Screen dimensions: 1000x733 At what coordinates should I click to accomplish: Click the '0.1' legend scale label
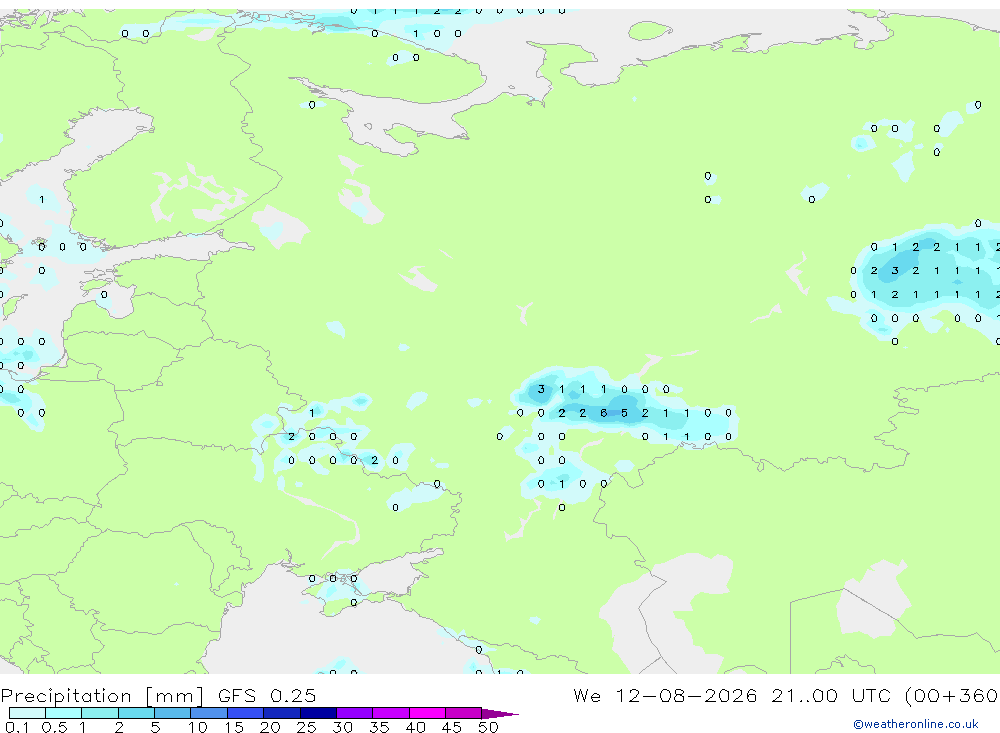coord(17,727)
